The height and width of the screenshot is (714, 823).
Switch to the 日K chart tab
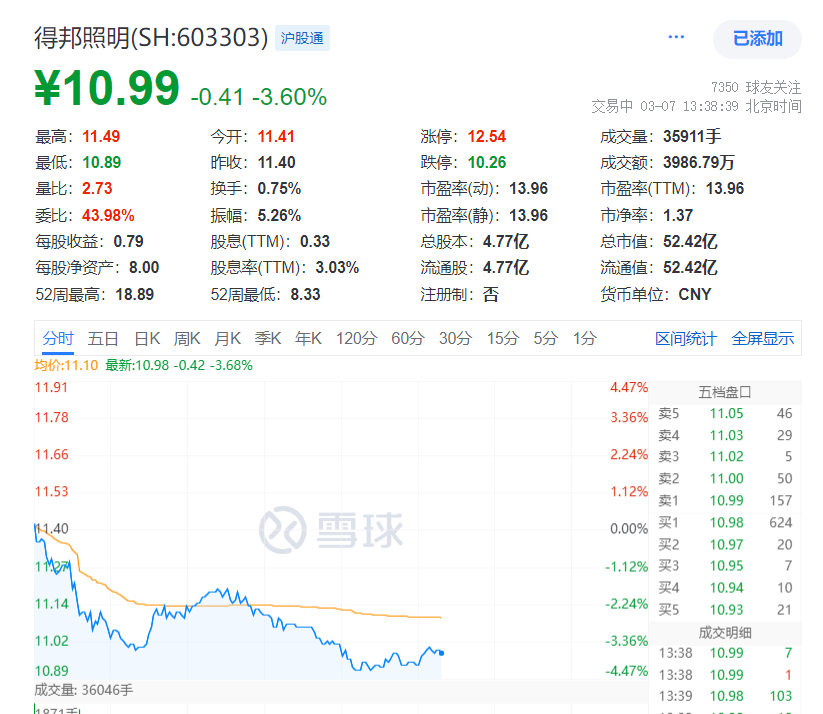pos(147,338)
